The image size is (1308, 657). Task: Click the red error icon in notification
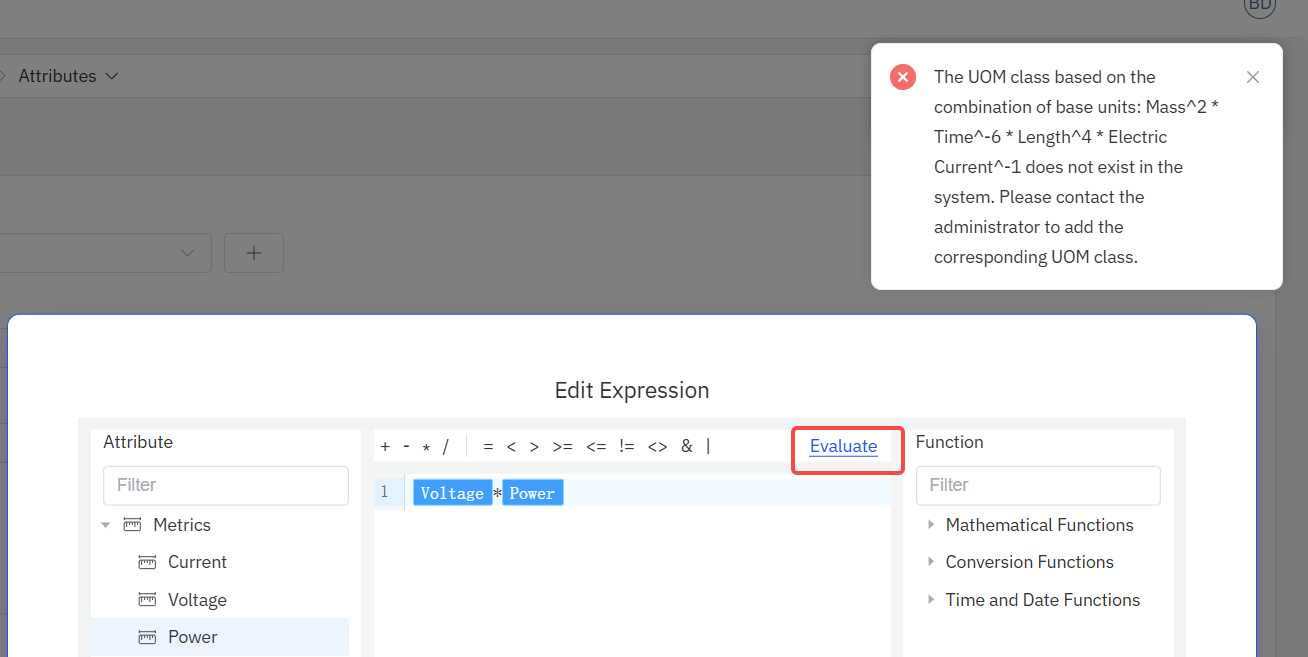(903, 77)
